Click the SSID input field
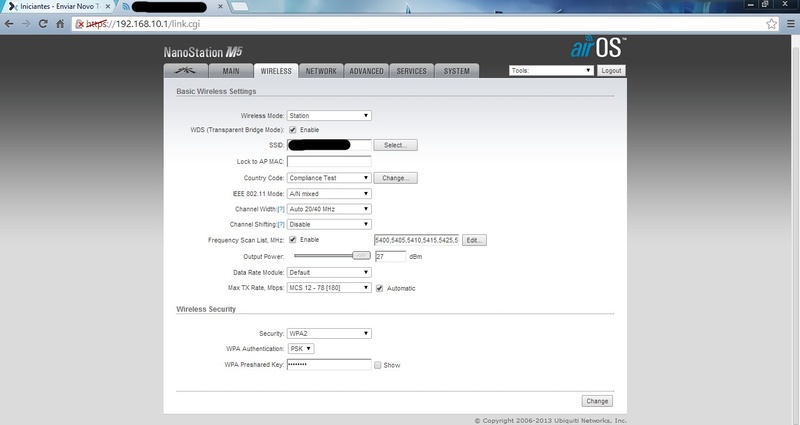Viewport: 800px width, 425px height. [x=329, y=145]
